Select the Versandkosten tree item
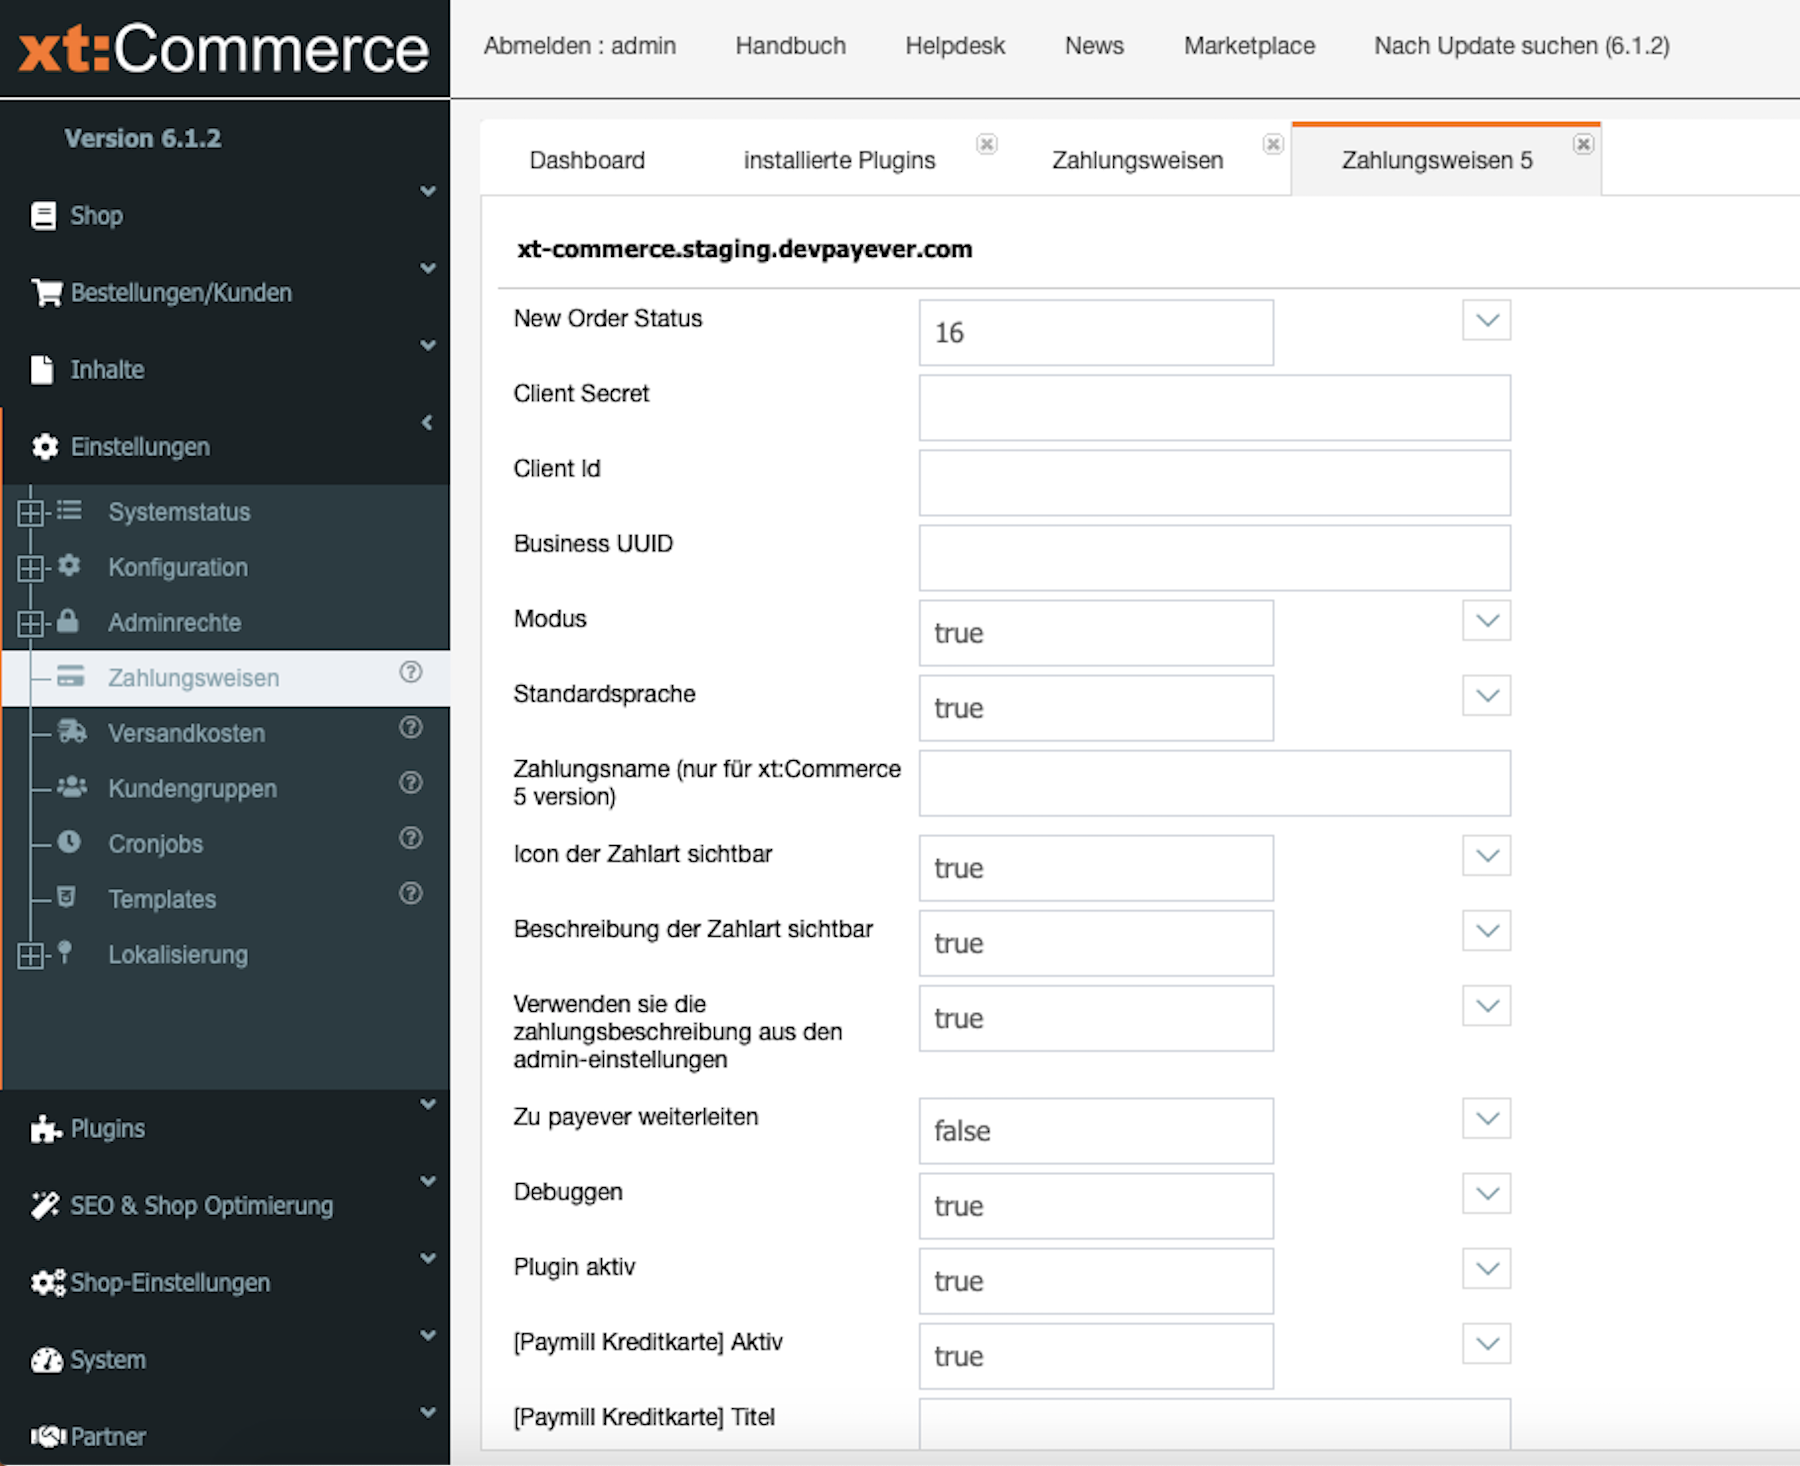This screenshot has height=1466, width=1800. 187,733
